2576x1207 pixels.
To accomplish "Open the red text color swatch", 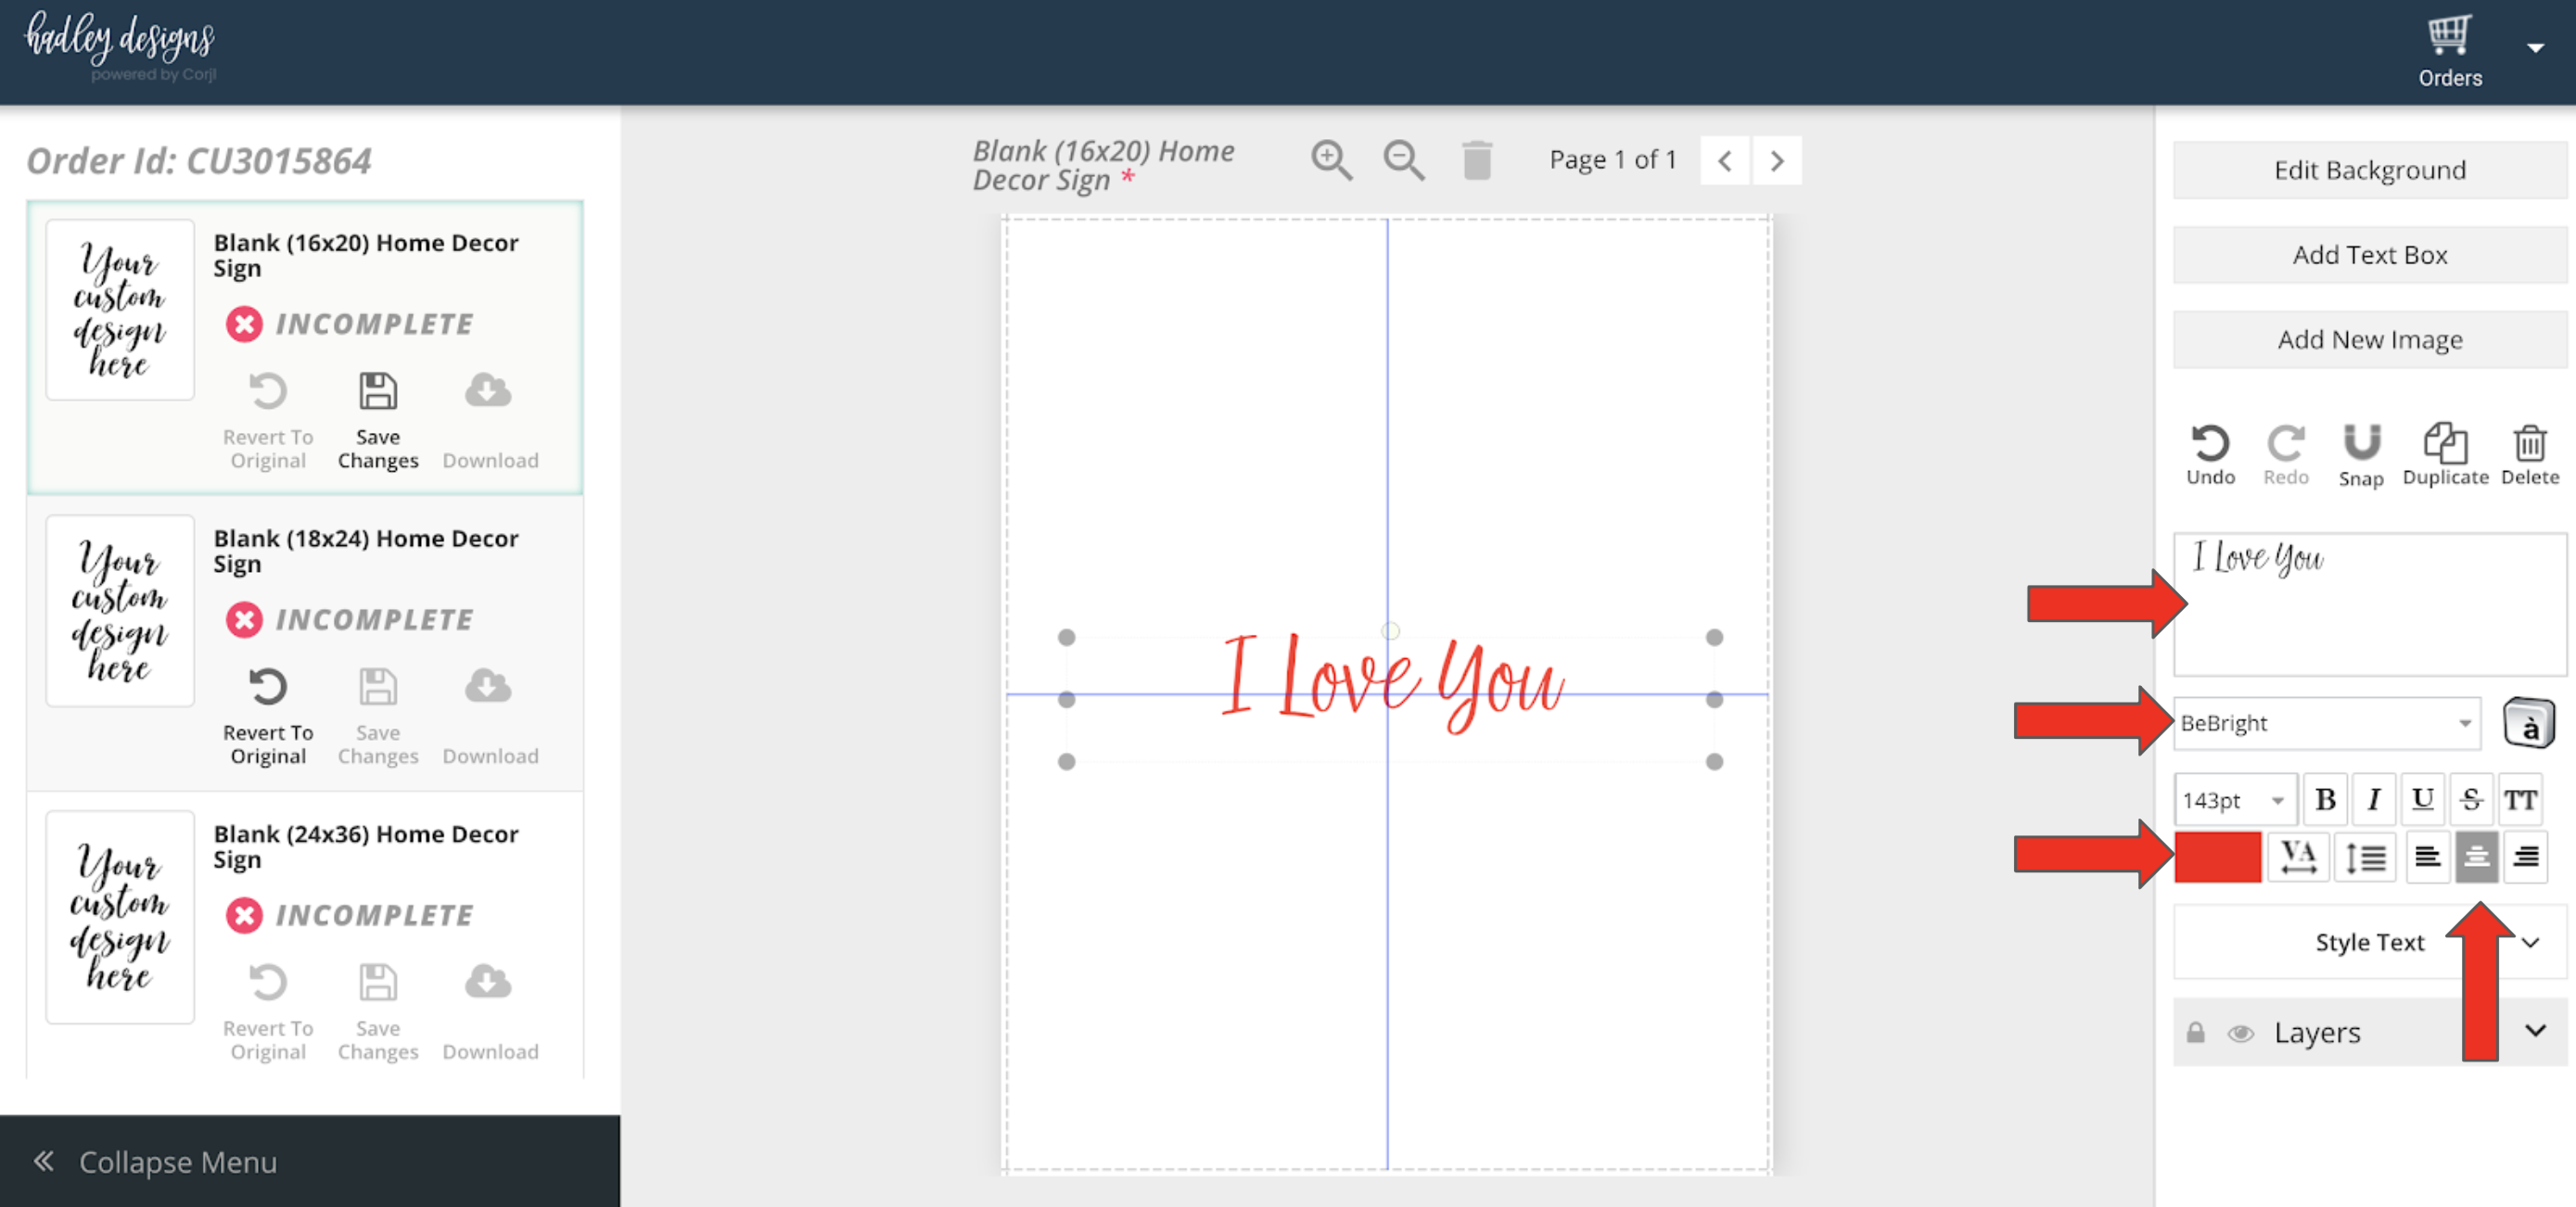I will coord(2217,857).
